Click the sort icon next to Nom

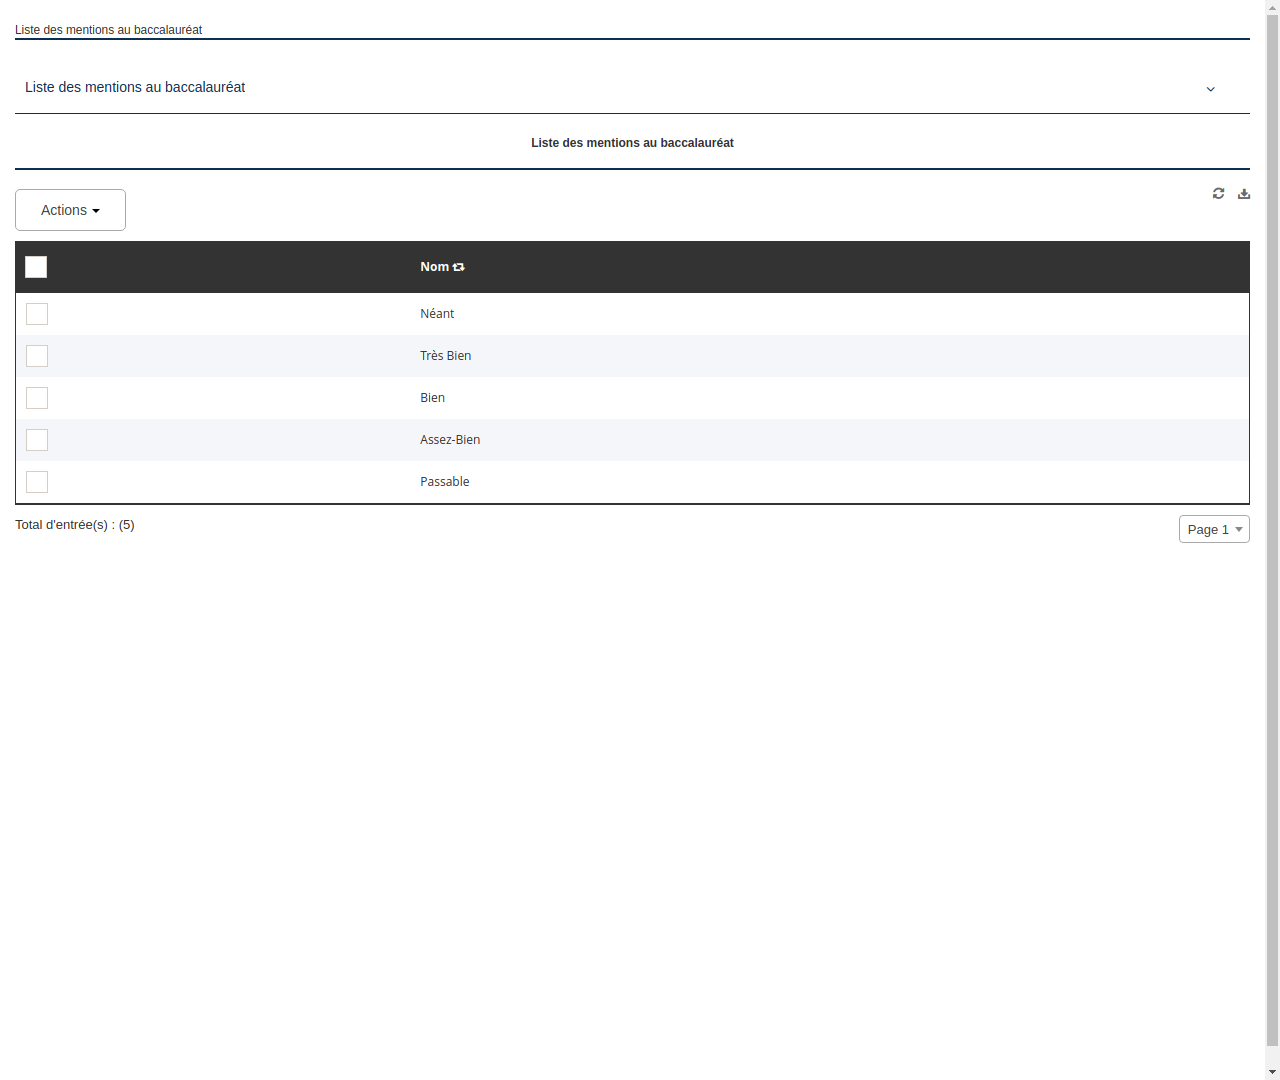click(x=459, y=267)
